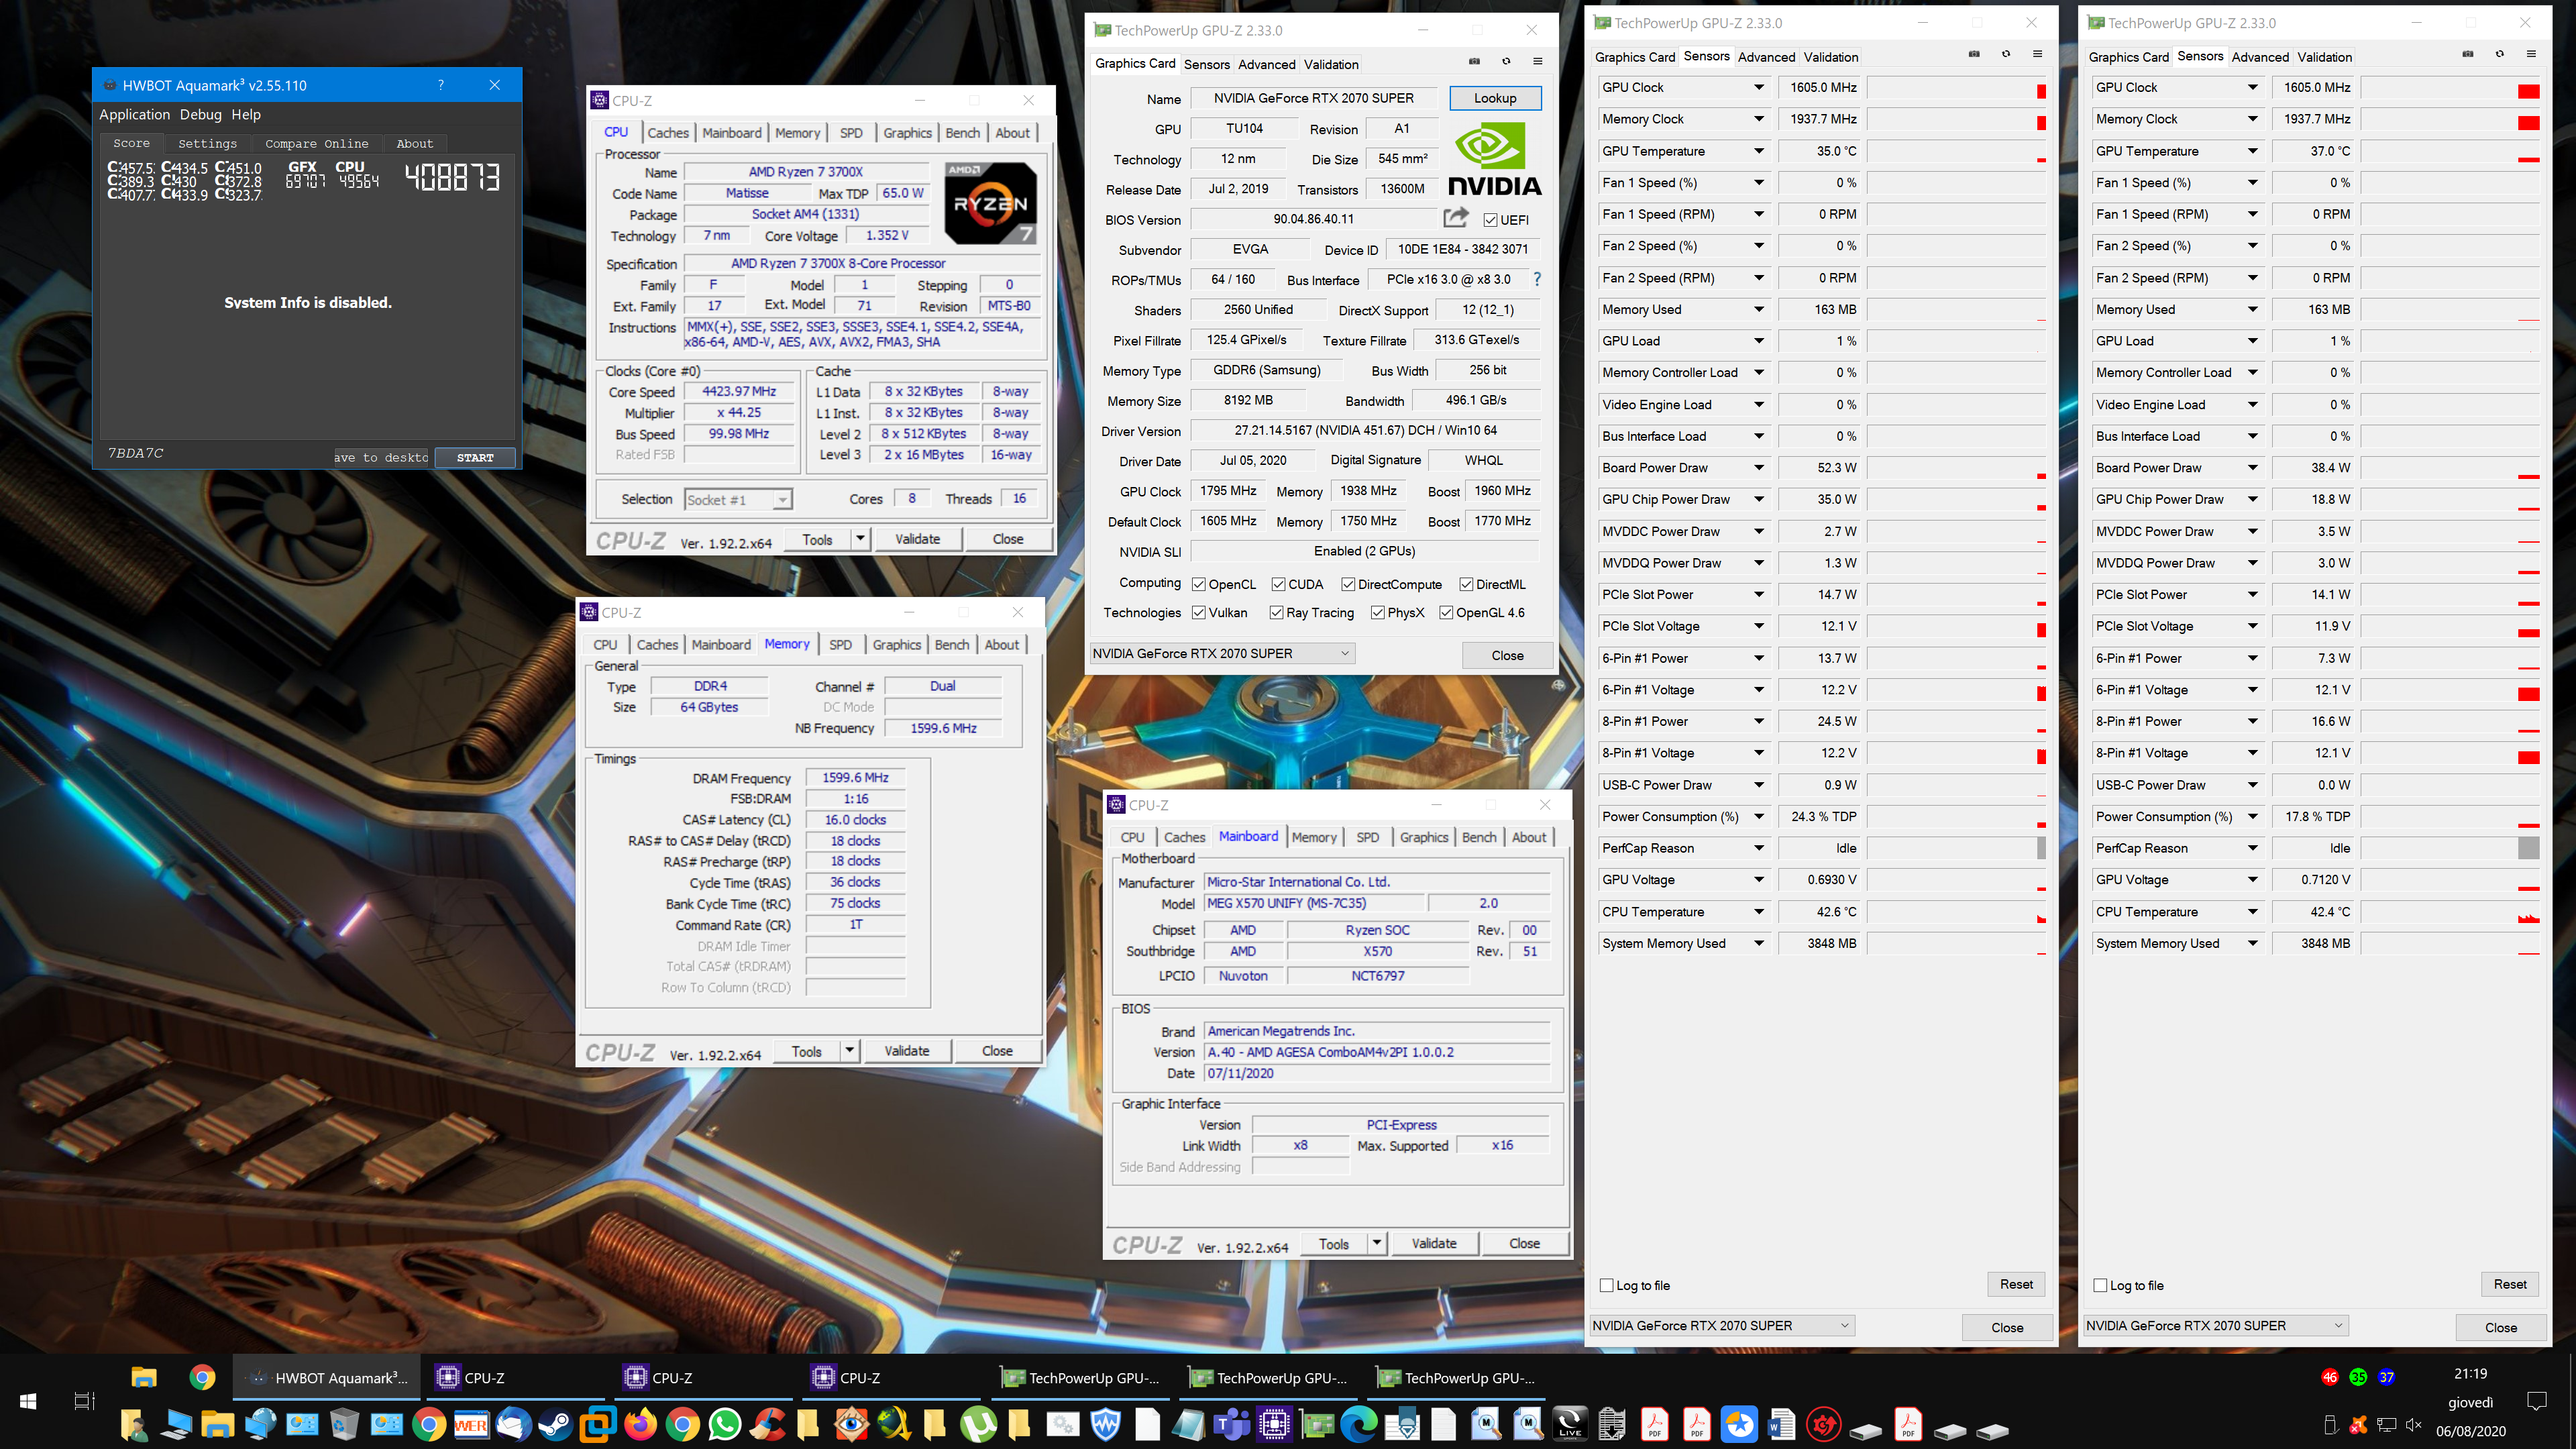Open the MSI Live Update icon on the taskbar

[x=1570, y=1424]
